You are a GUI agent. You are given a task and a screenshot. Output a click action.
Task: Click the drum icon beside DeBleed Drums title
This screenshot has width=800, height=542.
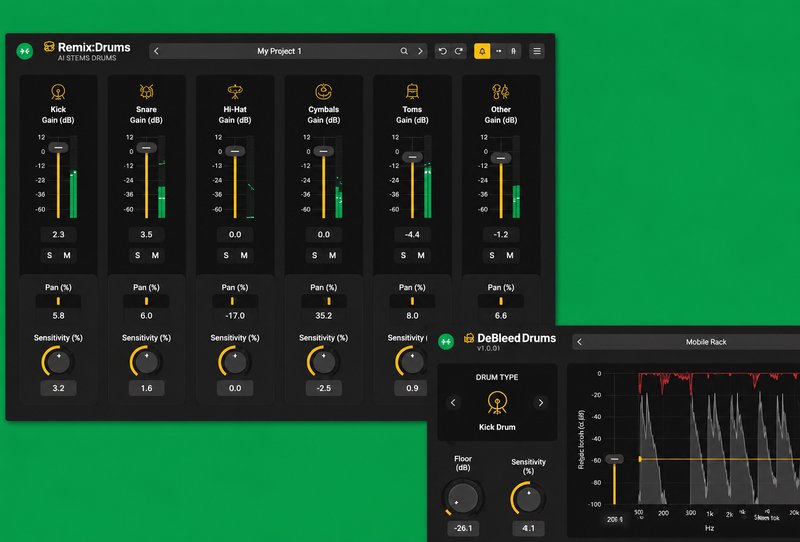pos(469,338)
